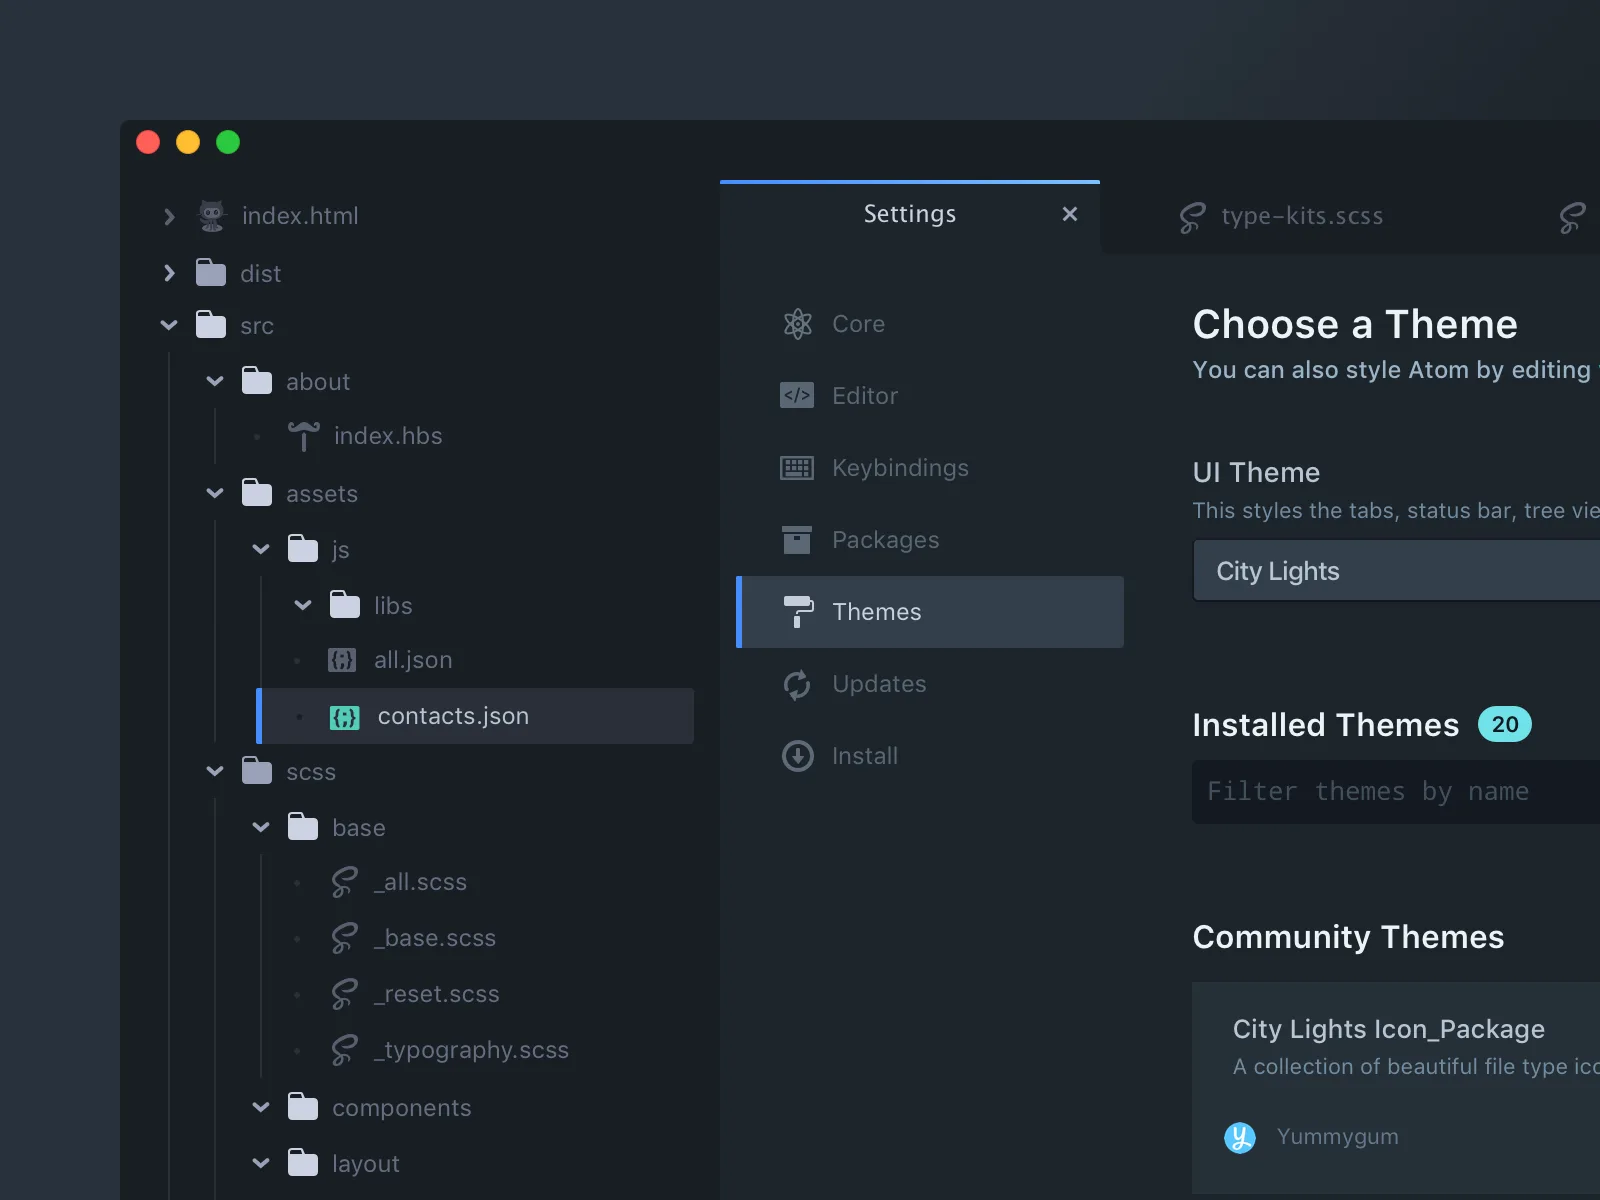Open the Yummygum author link
This screenshot has height=1200, width=1600.
[x=1337, y=1137]
